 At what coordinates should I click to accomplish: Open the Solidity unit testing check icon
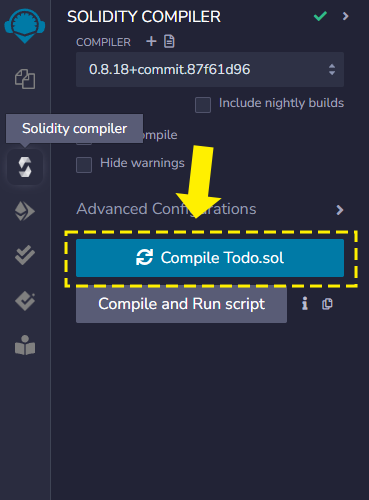[25, 301]
